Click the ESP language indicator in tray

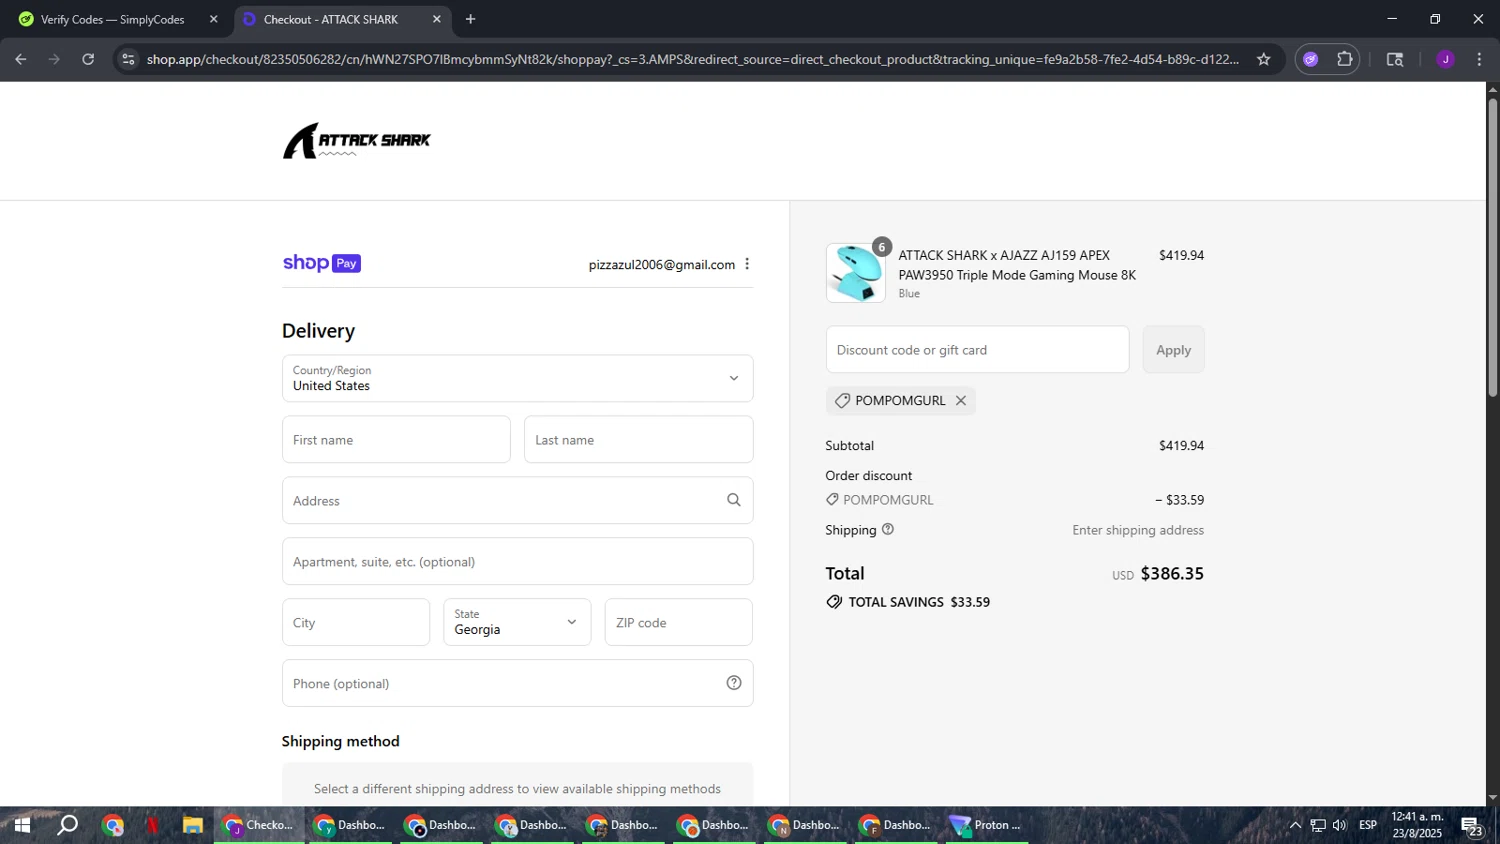tap(1368, 825)
